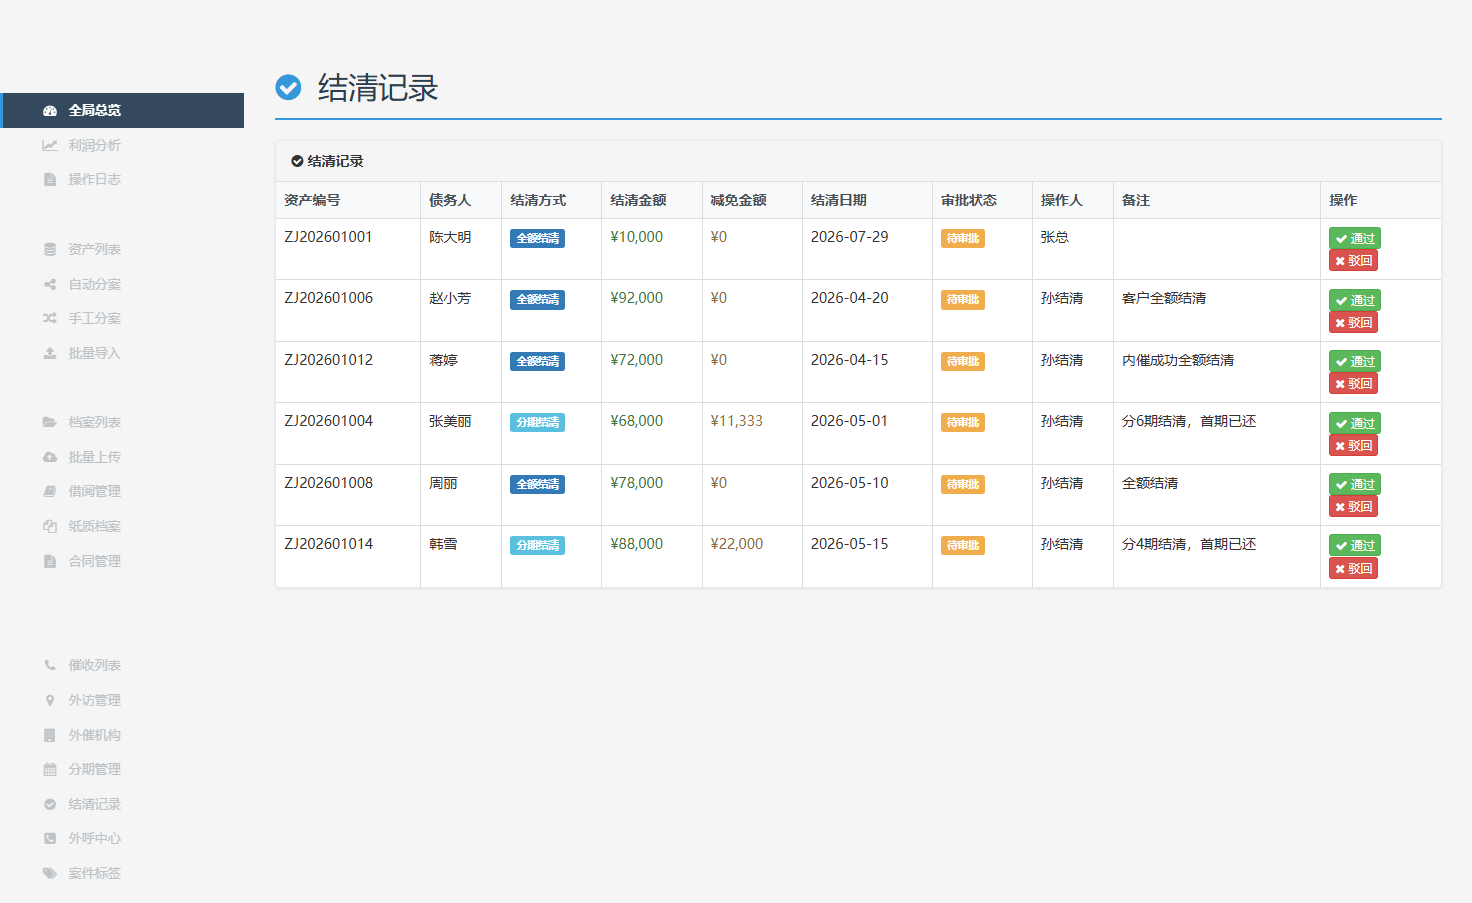Click debtor name 蒋婷
Image resolution: width=1472 pixels, height=903 pixels.
(x=443, y=360)
